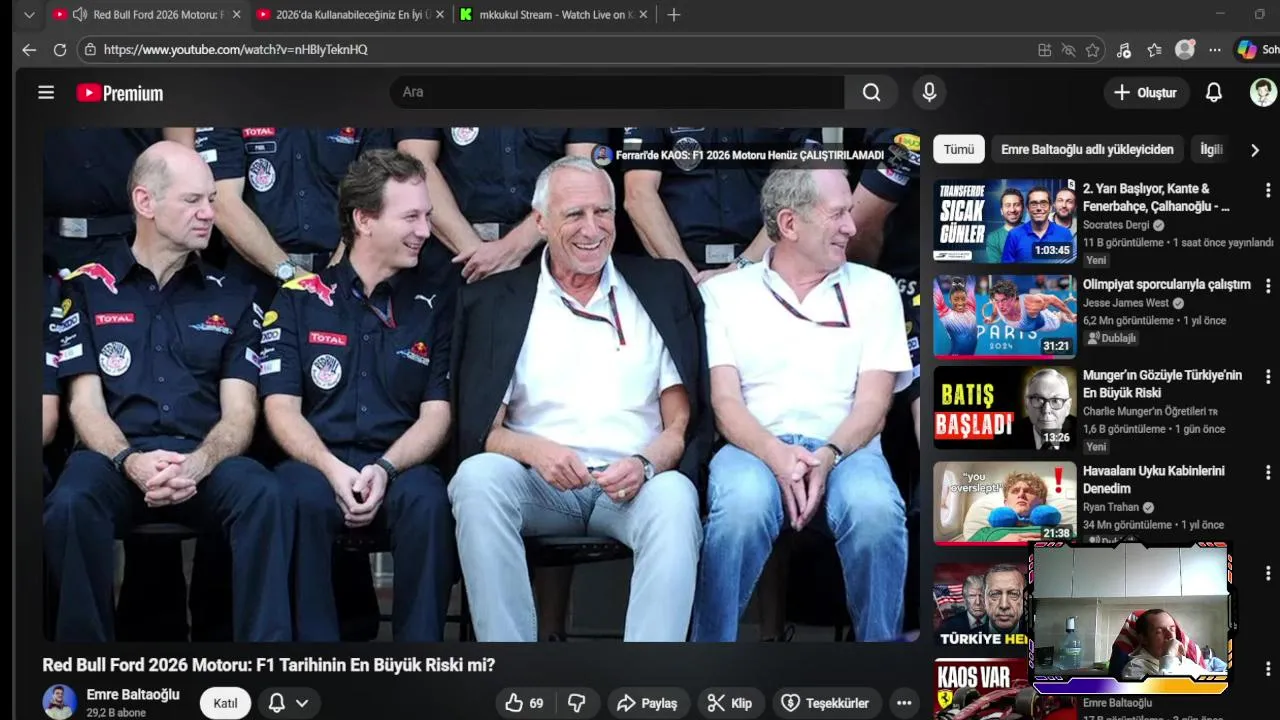Open the YouTube hamburger guide menu
This screenshot has width=1280, height=720.
point(46,92)
